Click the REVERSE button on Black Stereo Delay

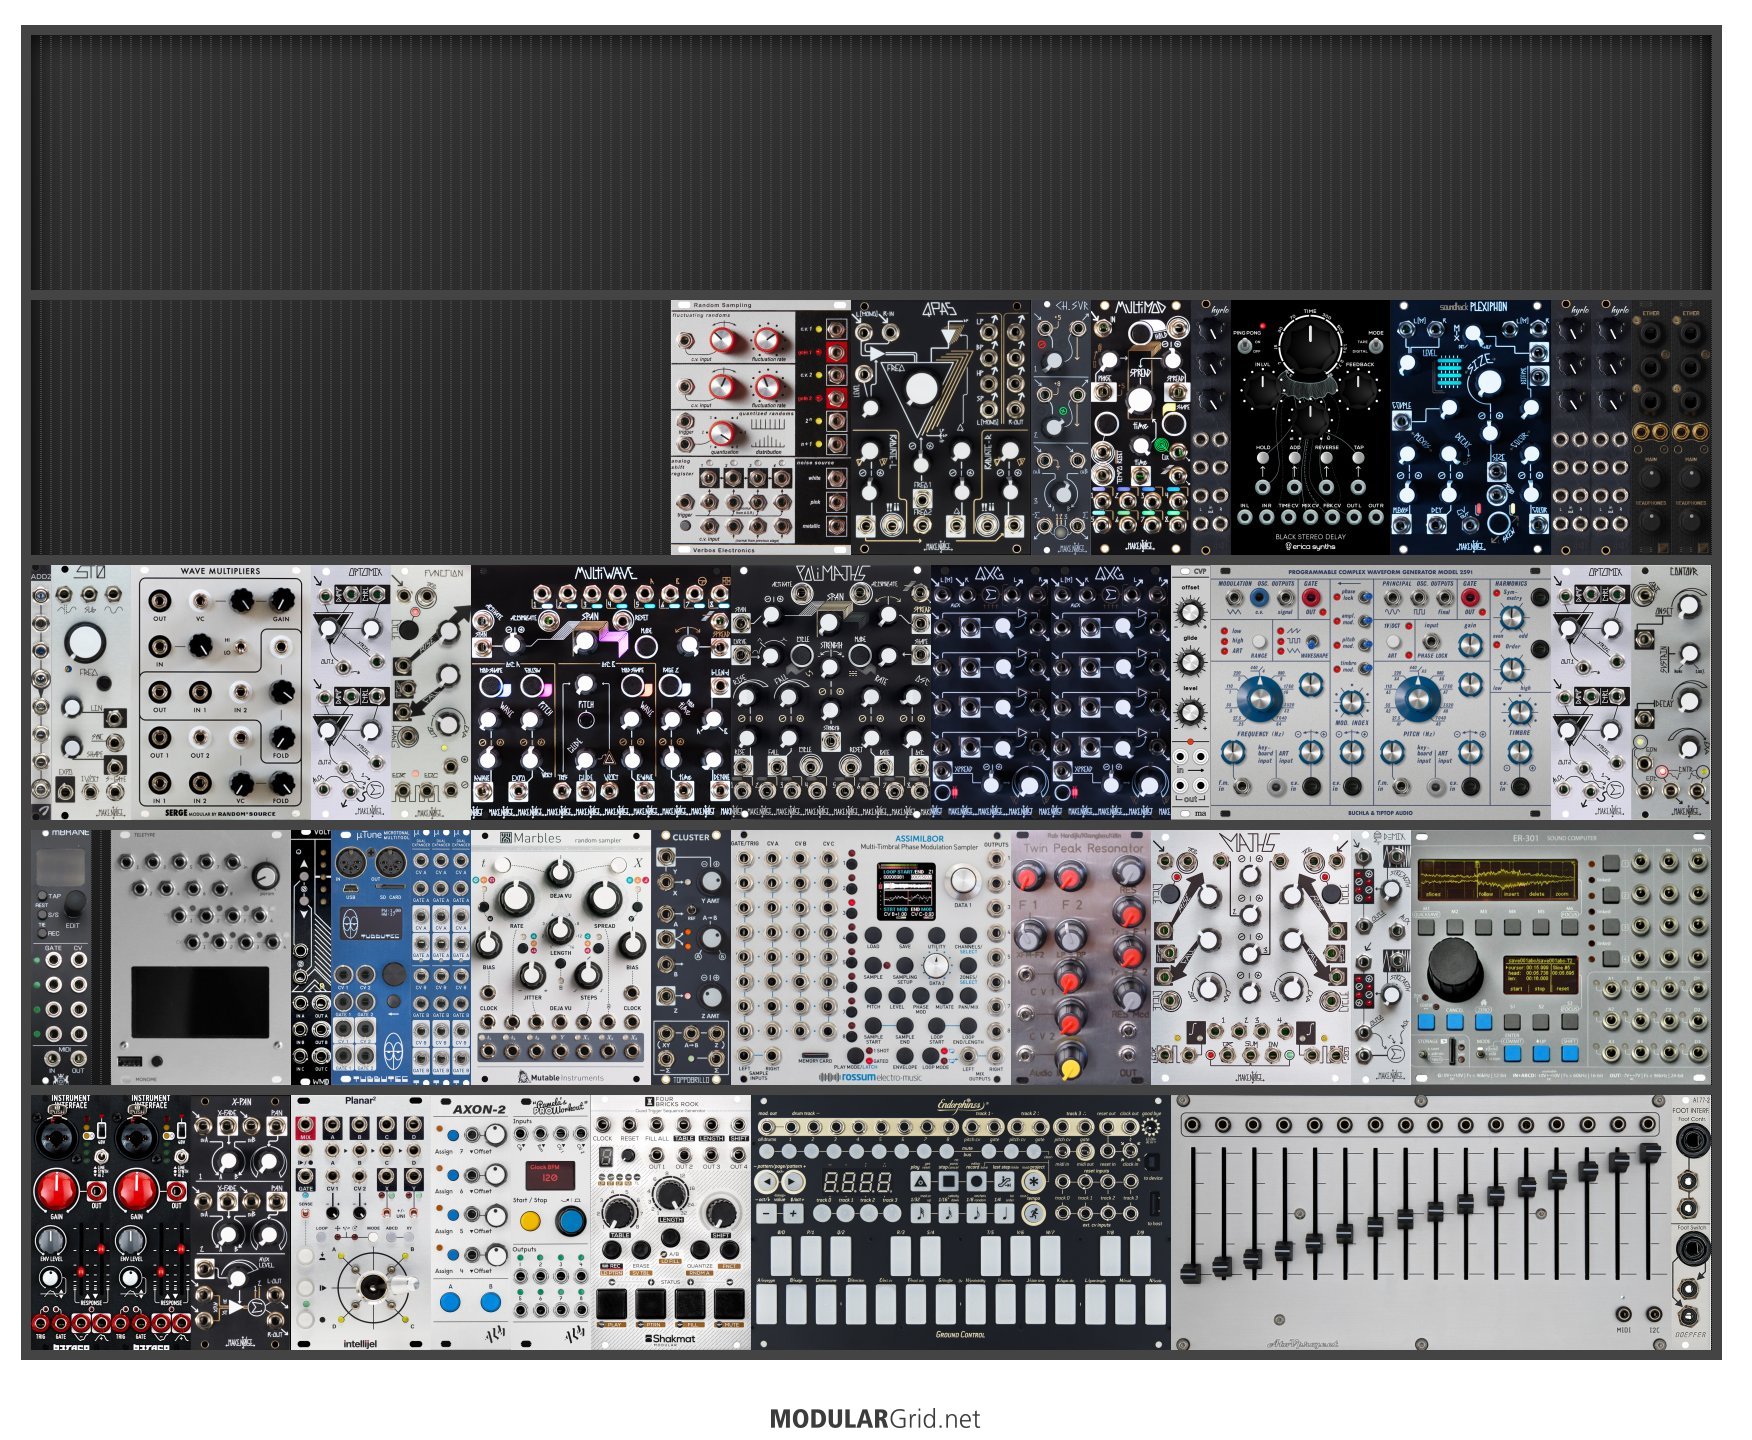[x=1326, y=459]
